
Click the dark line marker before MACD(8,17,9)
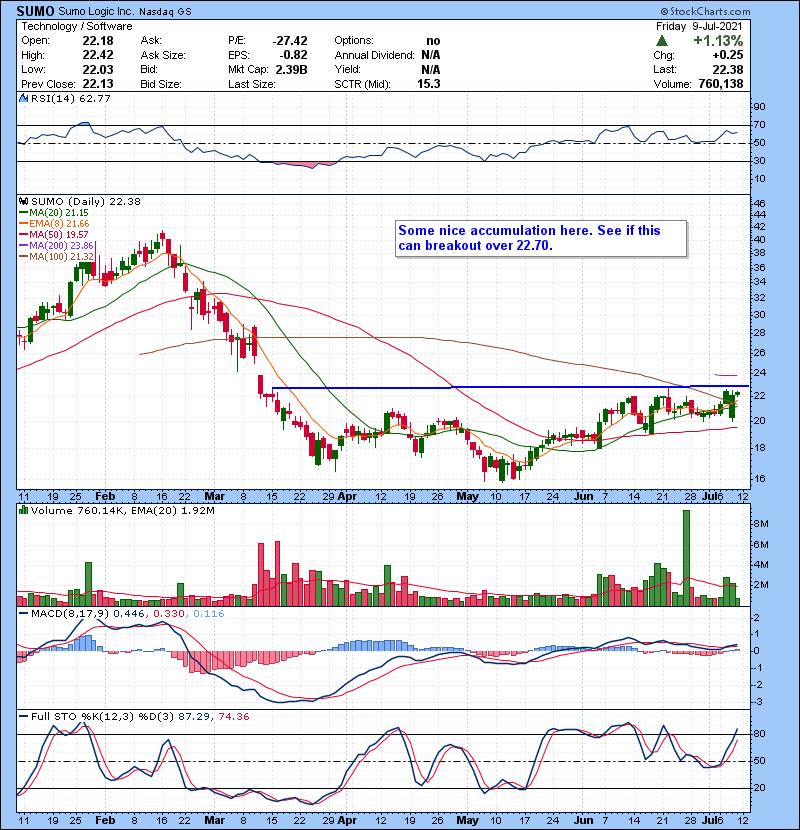[23, 614]
